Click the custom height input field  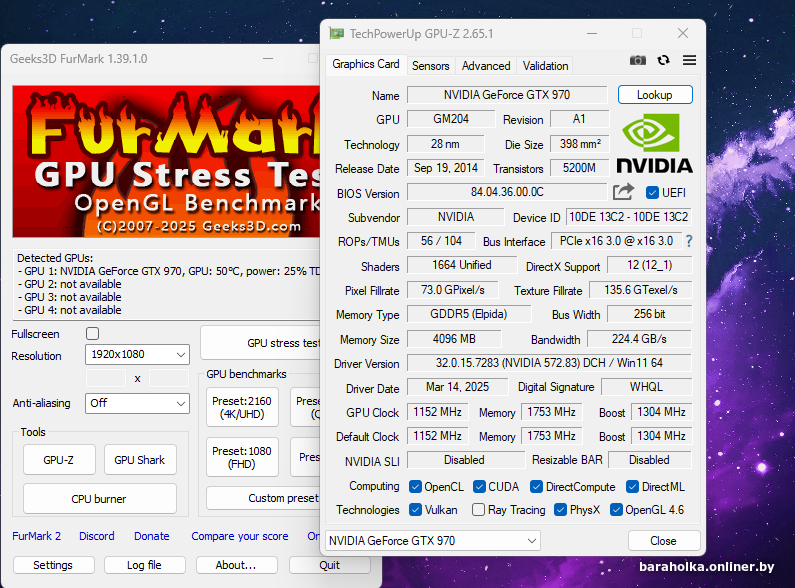point(169,378)
